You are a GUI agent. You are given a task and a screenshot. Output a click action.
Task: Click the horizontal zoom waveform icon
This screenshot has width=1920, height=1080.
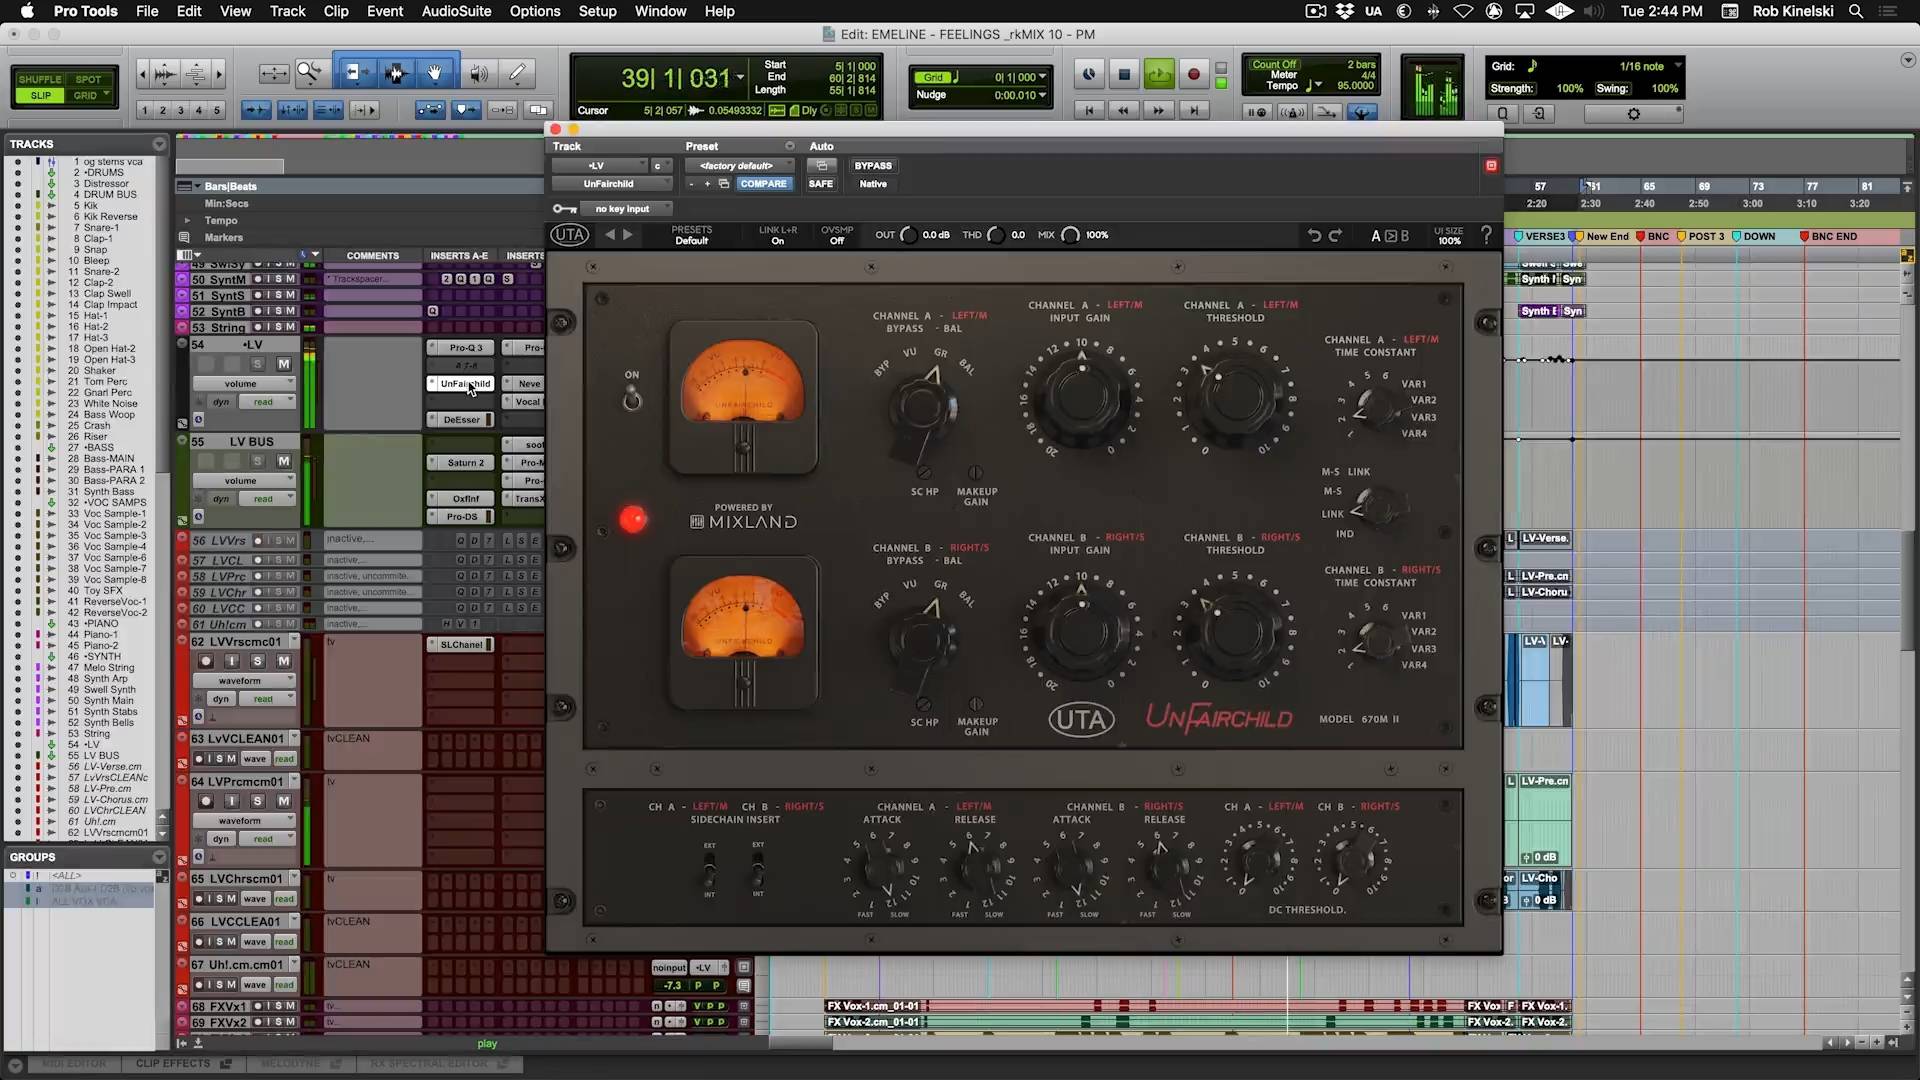pyautogui.click(x=165, y=73)
